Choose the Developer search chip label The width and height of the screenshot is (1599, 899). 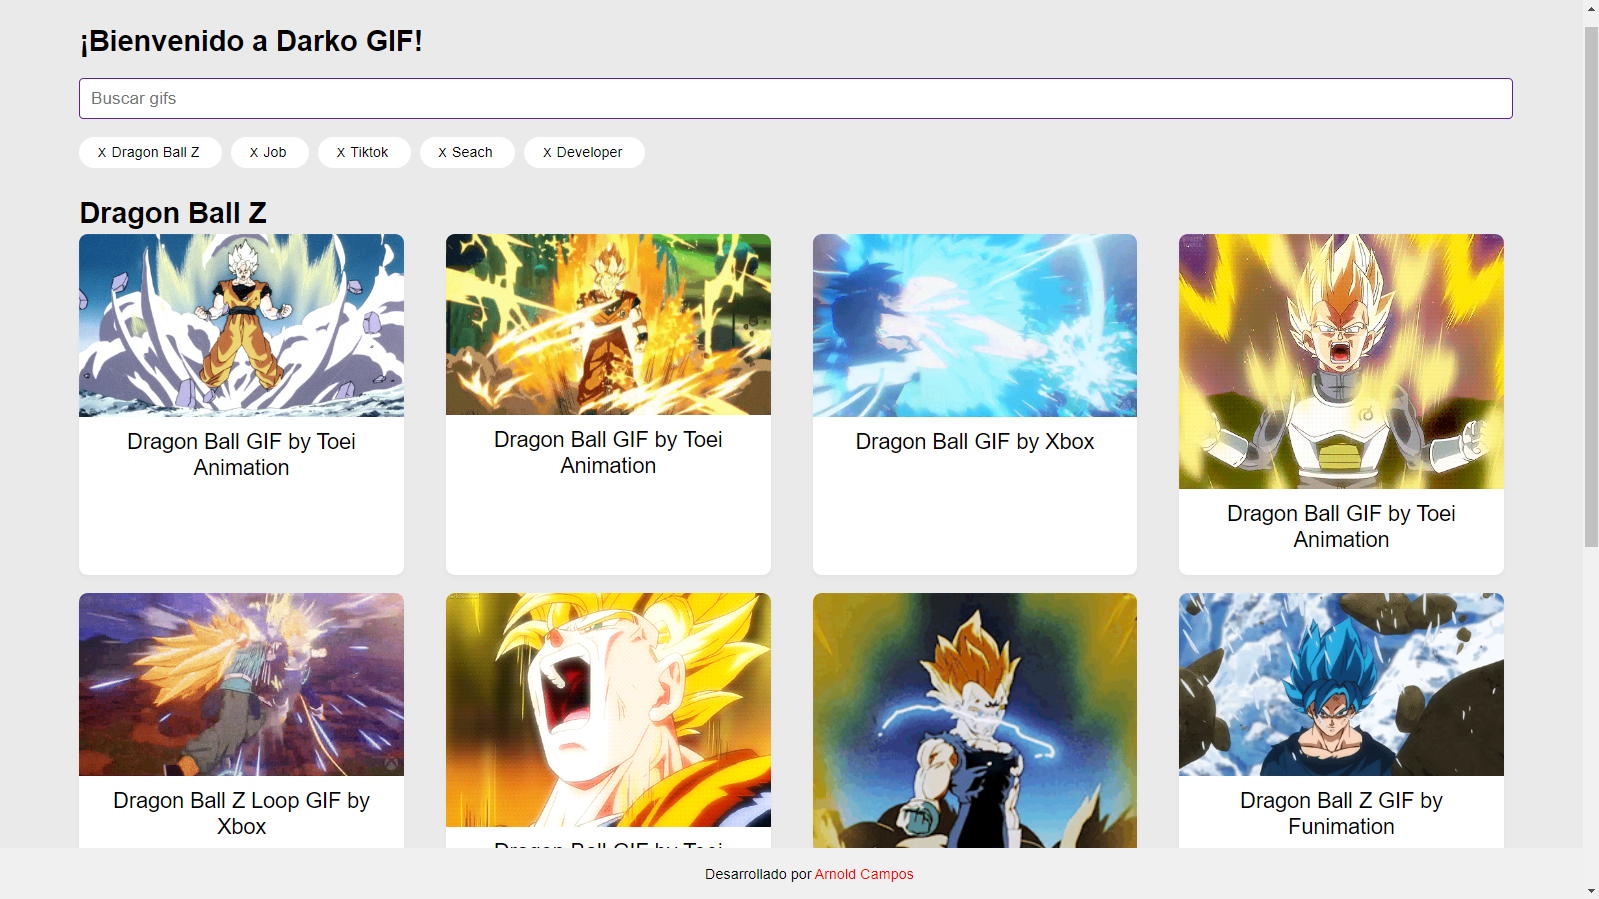coord(589,153)
